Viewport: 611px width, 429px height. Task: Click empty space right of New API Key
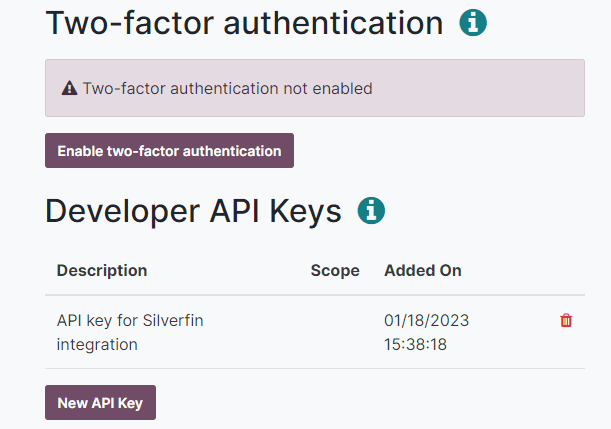click(380, 403)
